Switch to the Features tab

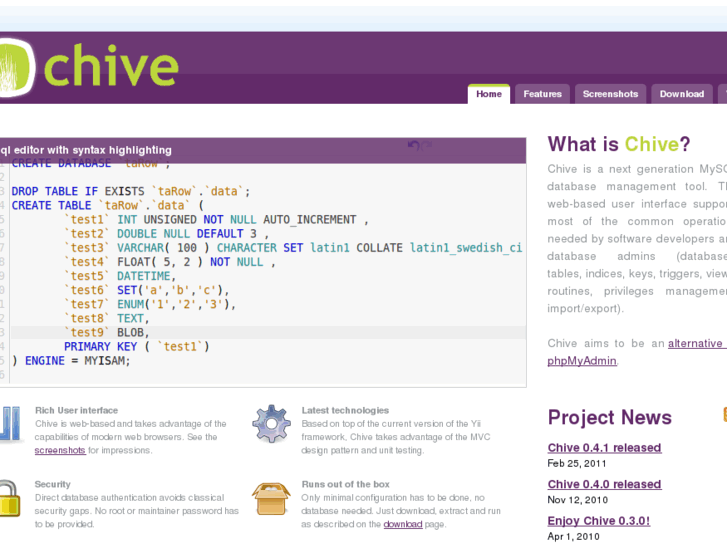pos(542,94)
